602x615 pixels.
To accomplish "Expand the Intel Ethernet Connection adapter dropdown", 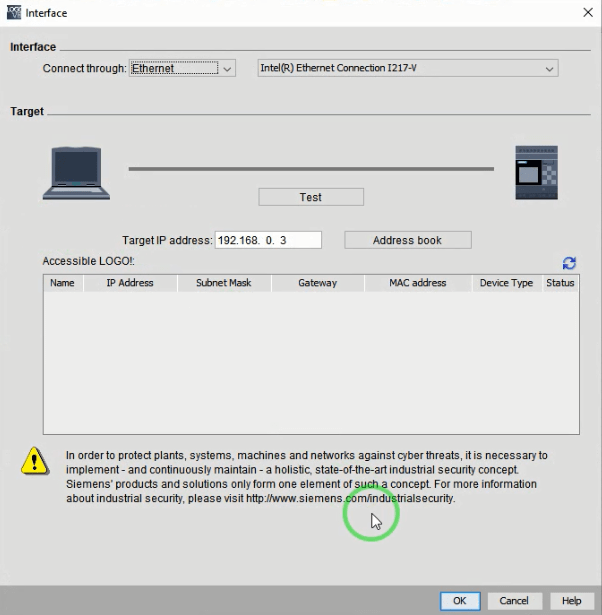I will pyautogui.click(x=407, y=69).
